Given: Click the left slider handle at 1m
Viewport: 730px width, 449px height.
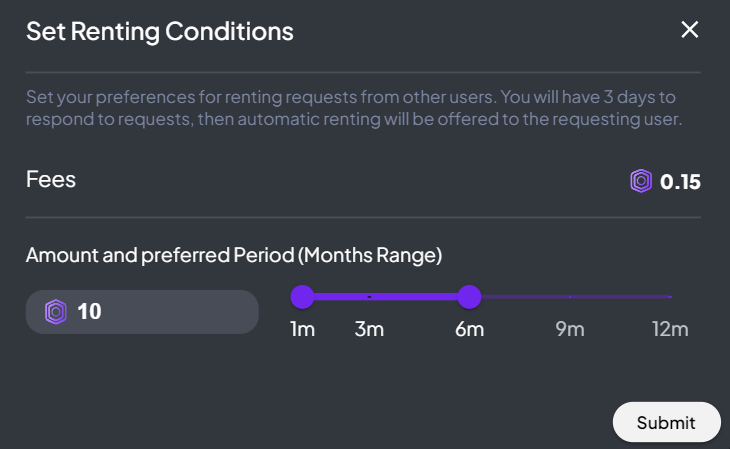Looking at the screenshot, I should (x=302, y=297).
